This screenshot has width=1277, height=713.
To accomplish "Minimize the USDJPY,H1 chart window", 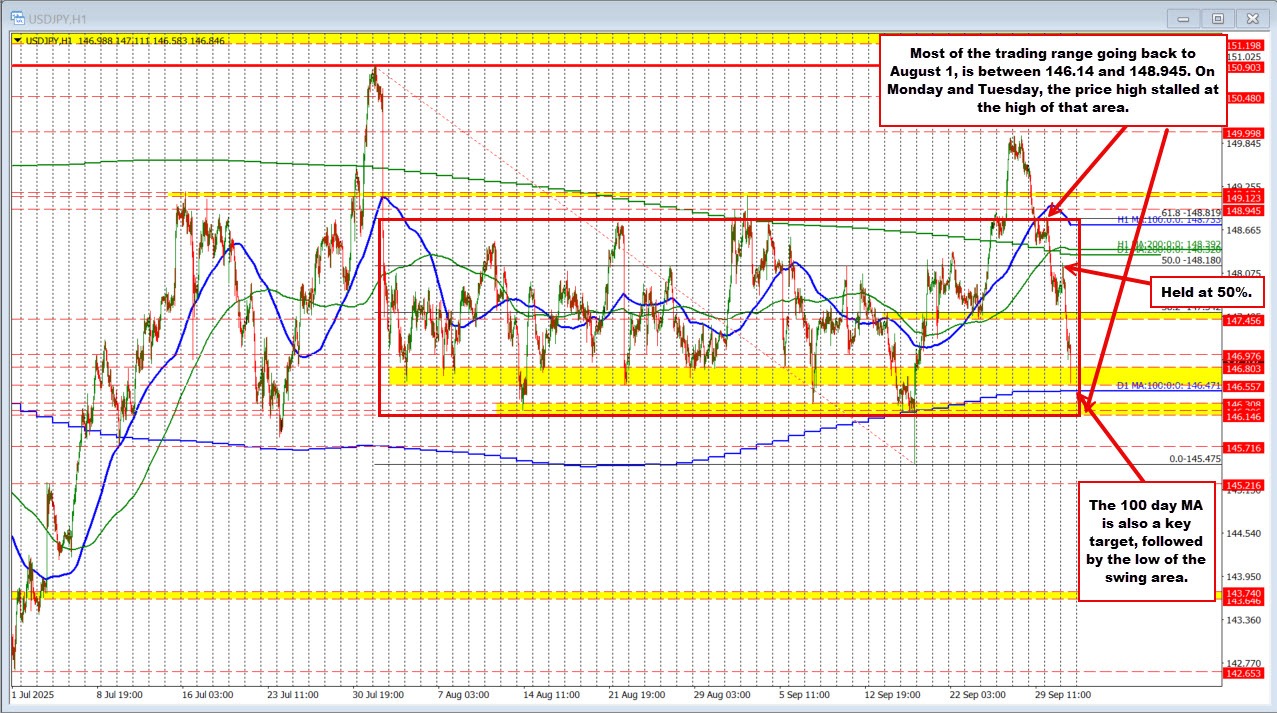I will point(1186,18).
